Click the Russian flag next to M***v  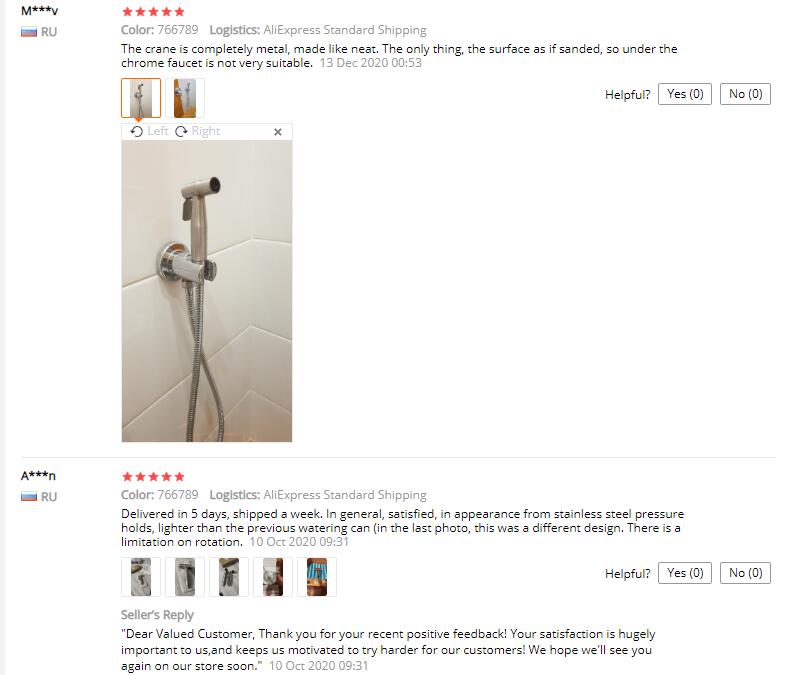click(29, 32)
